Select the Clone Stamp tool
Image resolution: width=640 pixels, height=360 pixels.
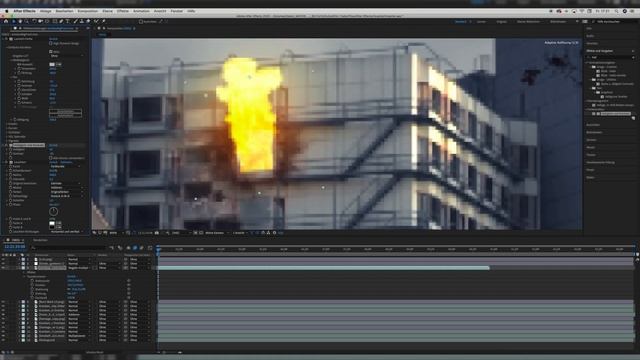point(82,21)
